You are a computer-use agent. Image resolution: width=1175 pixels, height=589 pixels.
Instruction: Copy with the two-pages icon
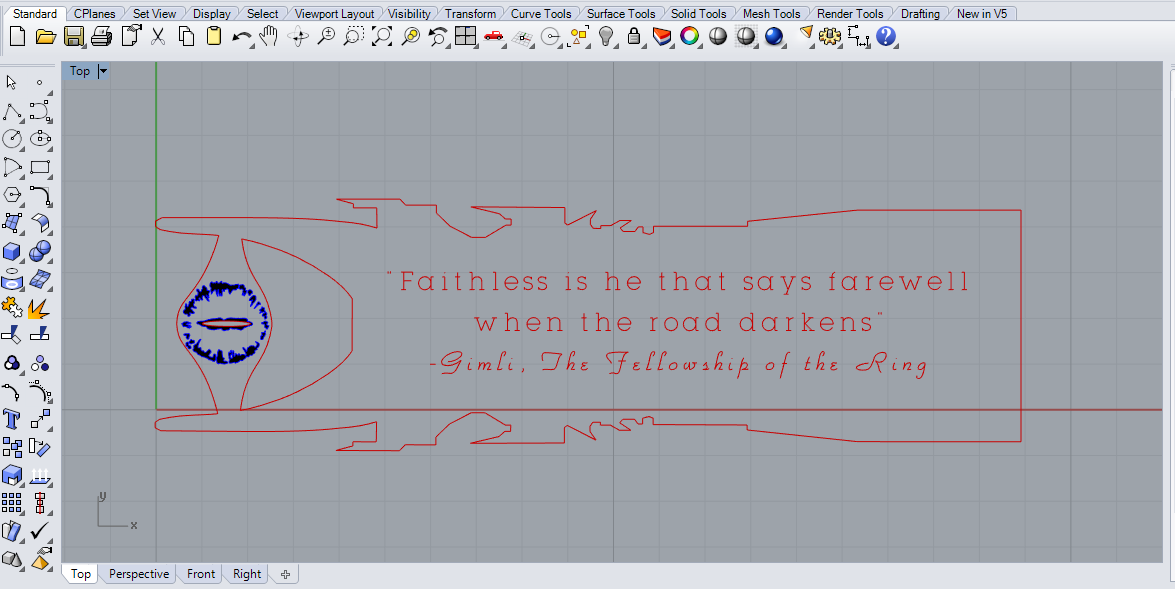186,36
